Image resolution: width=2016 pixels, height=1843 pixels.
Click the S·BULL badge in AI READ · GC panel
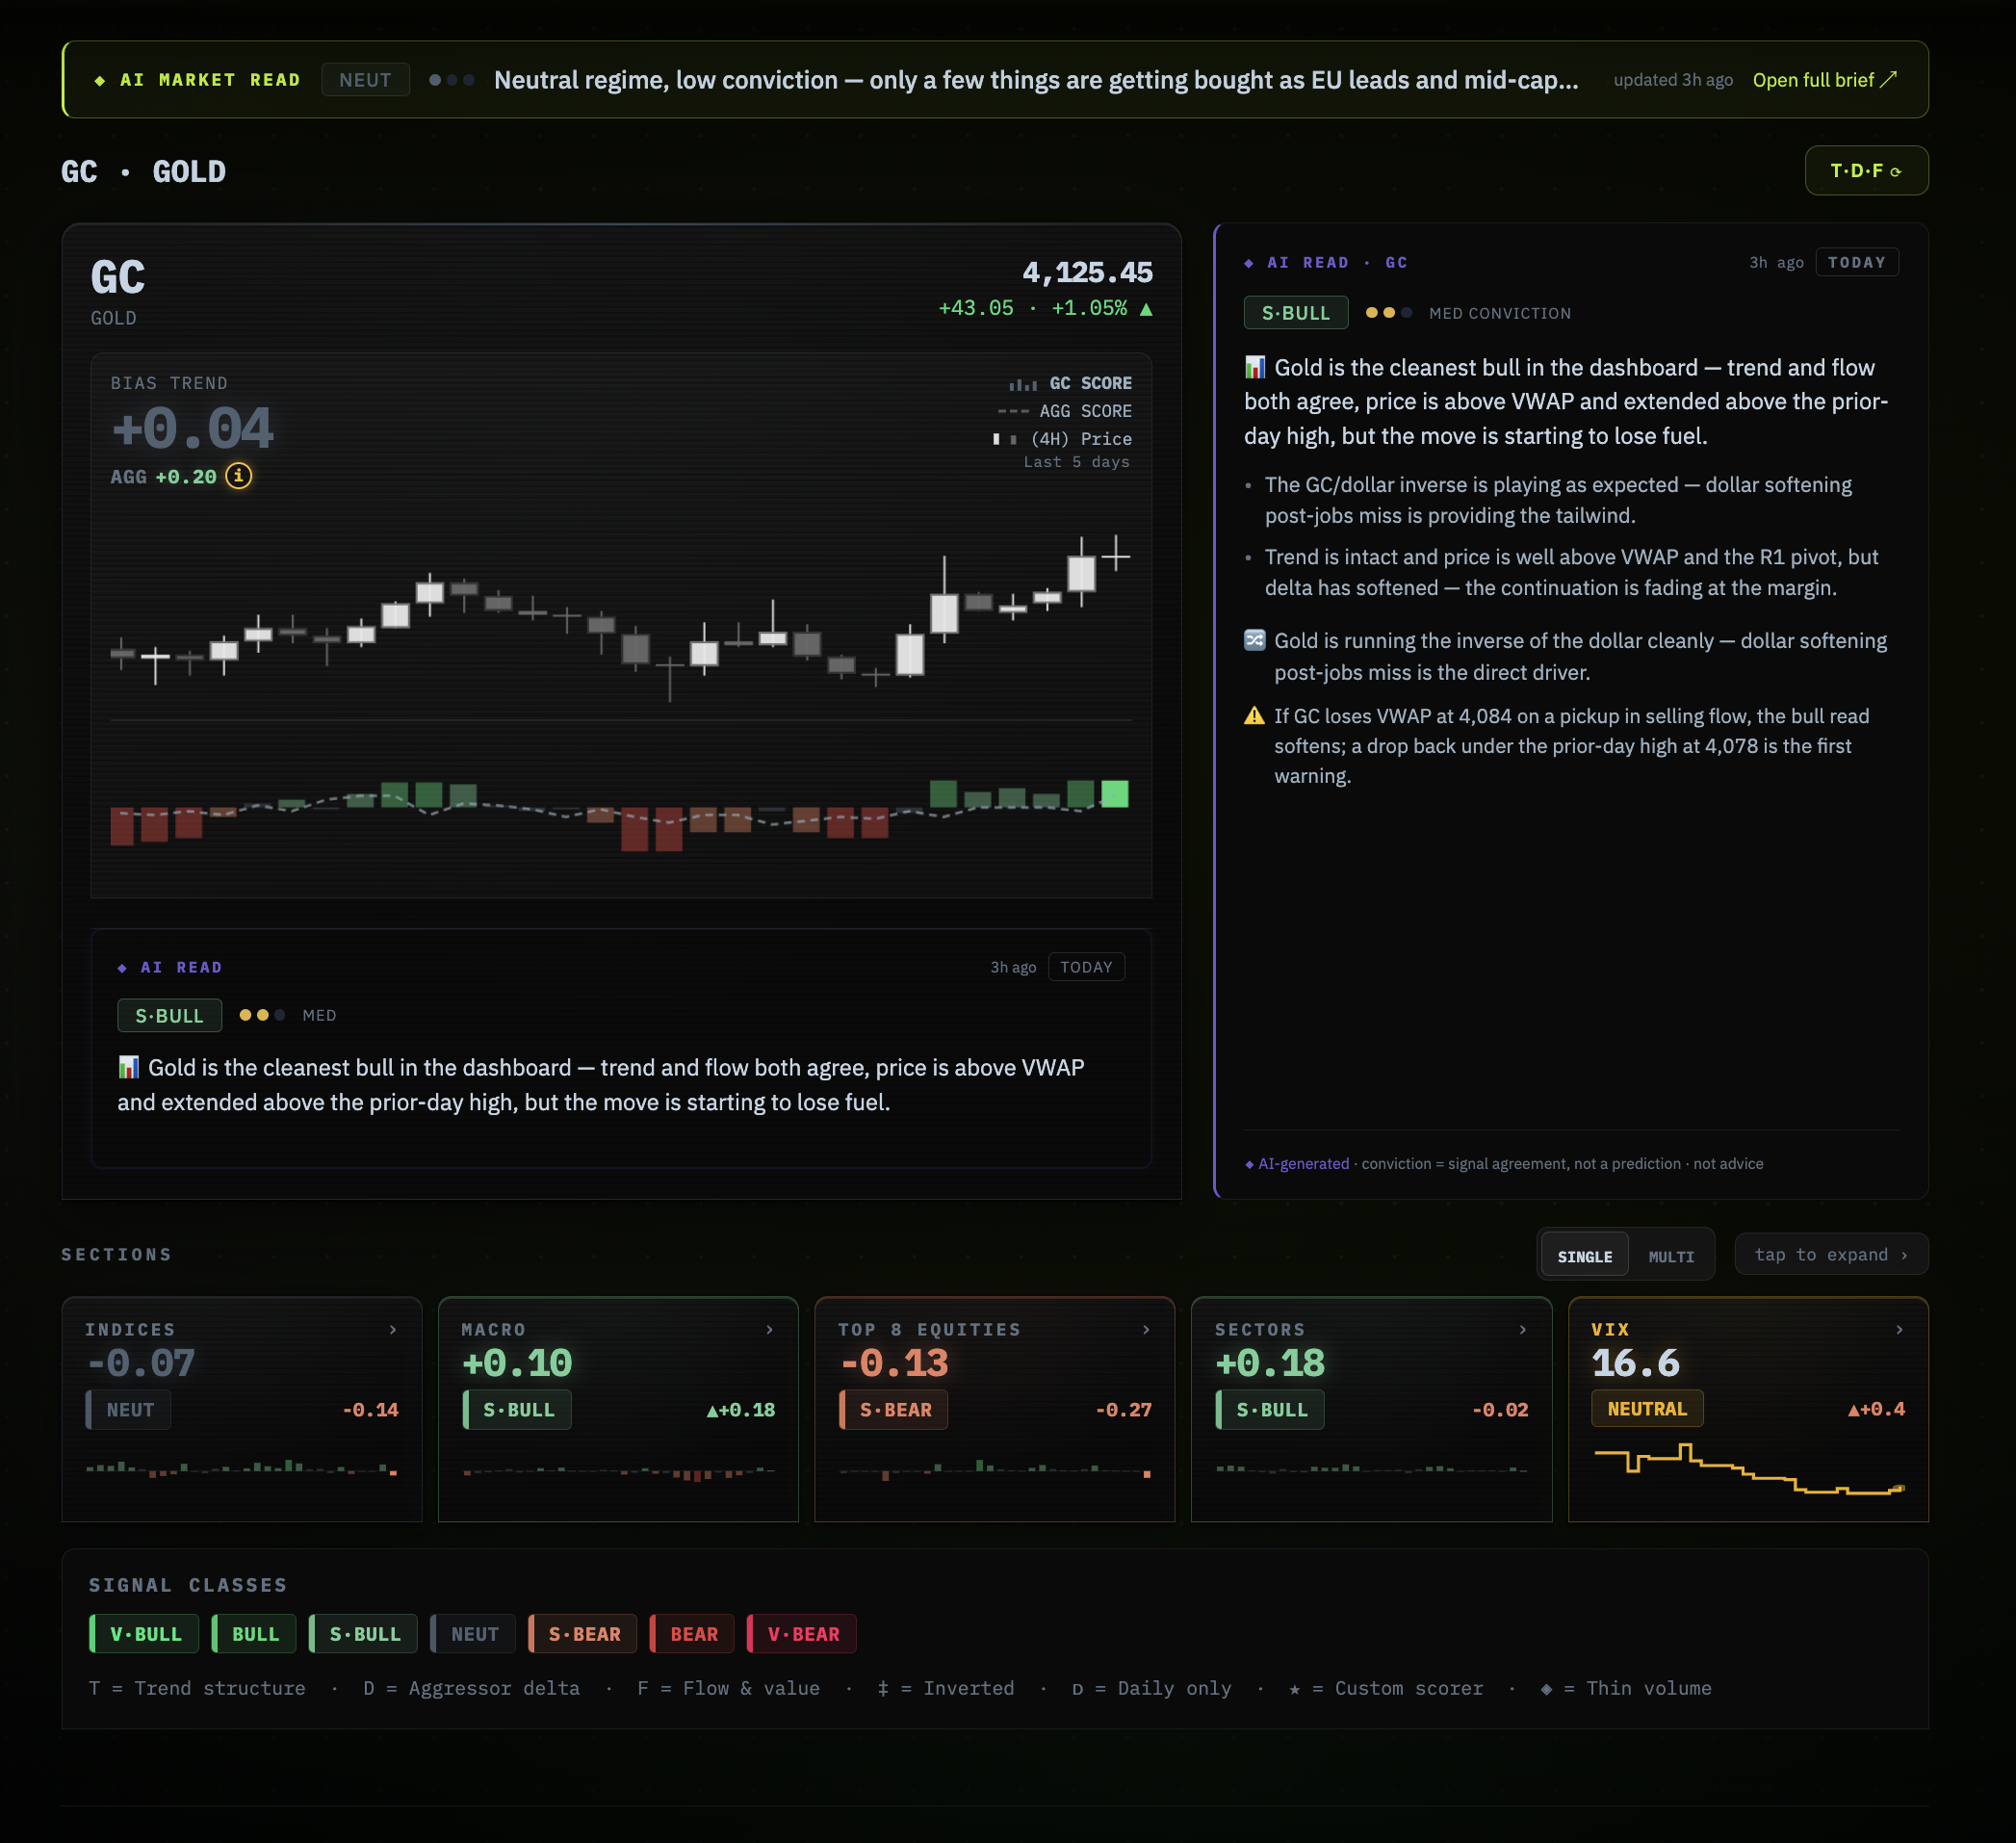click(x=1296, y=313)
